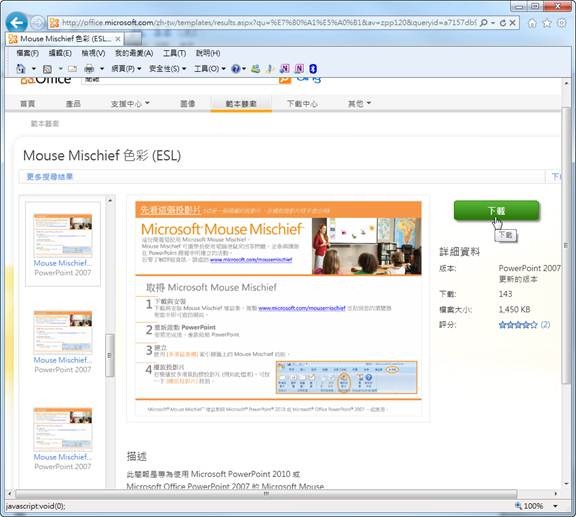The image size is (576, 517).
Task: Click the search magnifier in address bar
Action: coord(483,23)
